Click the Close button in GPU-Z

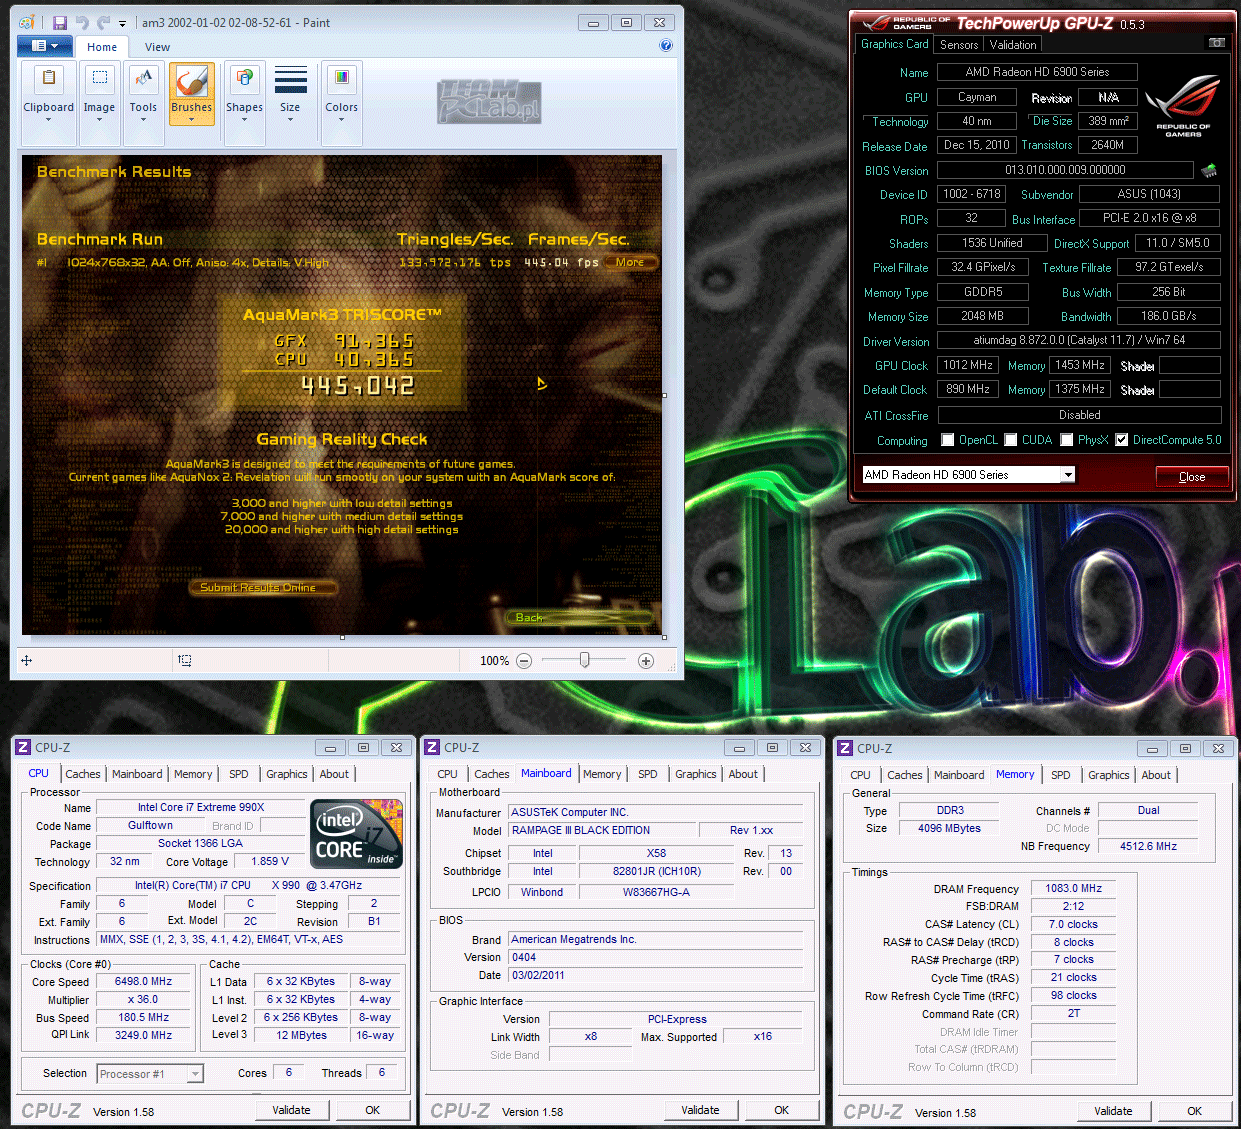click(1192, 476)
